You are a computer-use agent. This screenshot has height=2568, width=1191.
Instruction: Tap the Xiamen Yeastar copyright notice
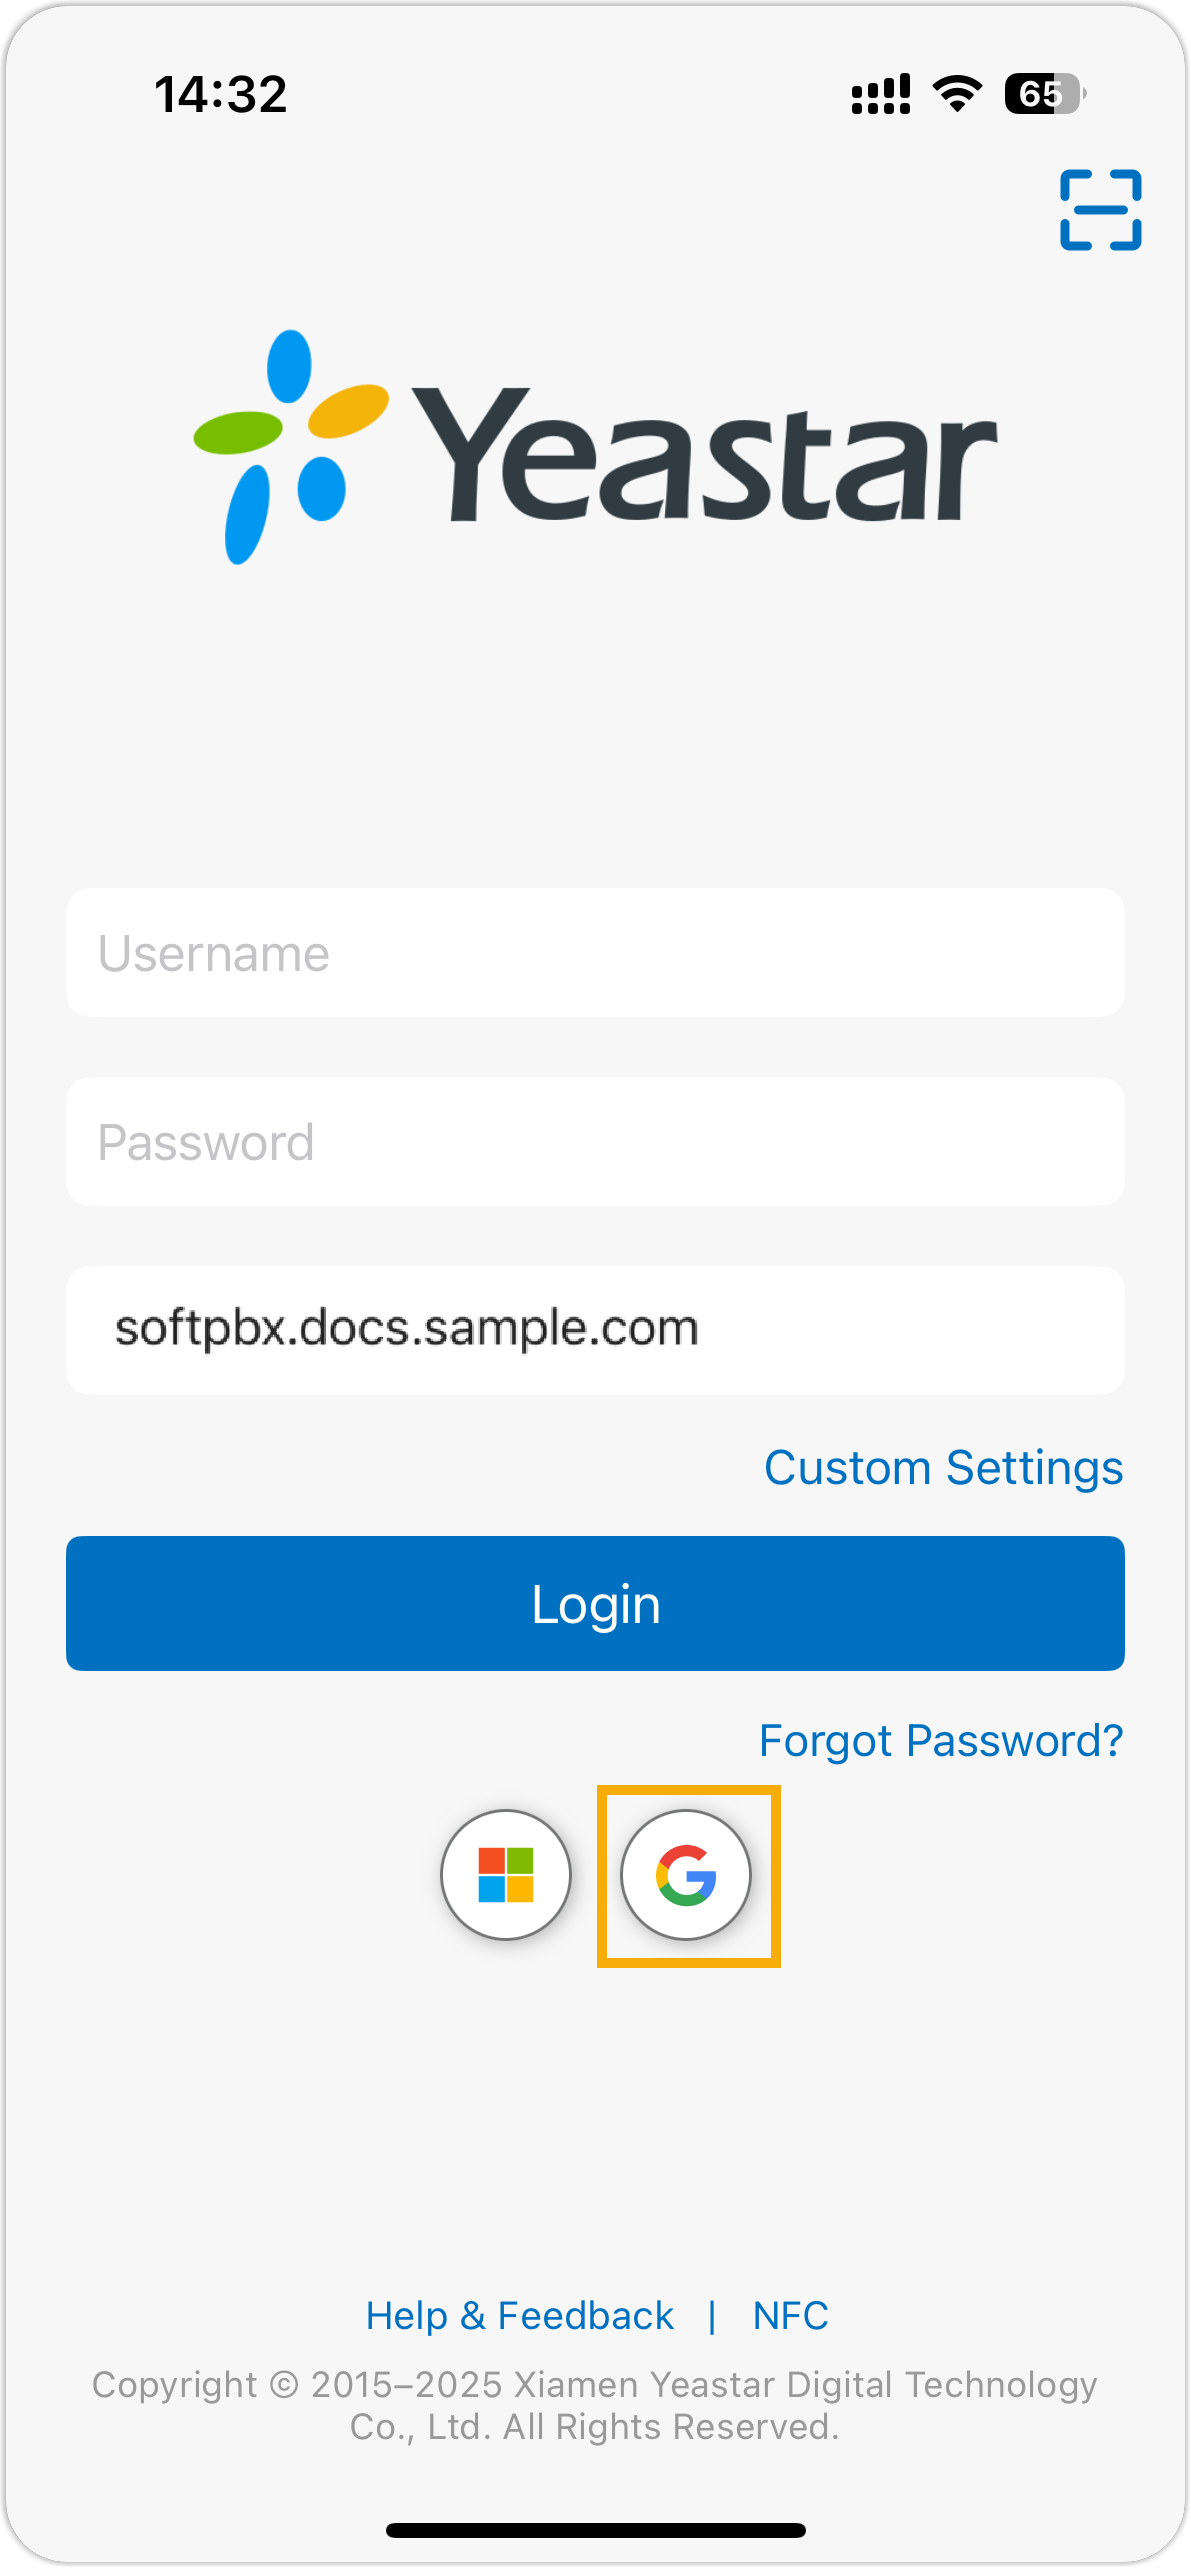(x=595, y=2406)
